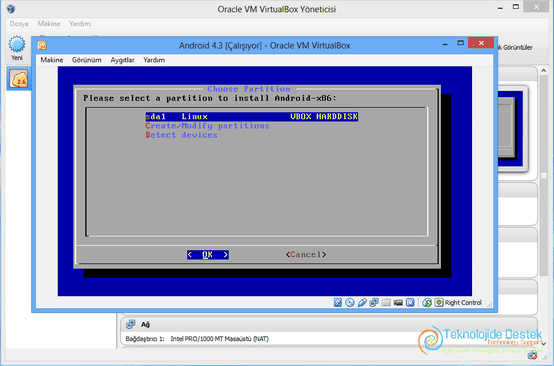Click the network adapter status icon
The height and width of the screenshot is (366, 554).
(x=374, y=302)
